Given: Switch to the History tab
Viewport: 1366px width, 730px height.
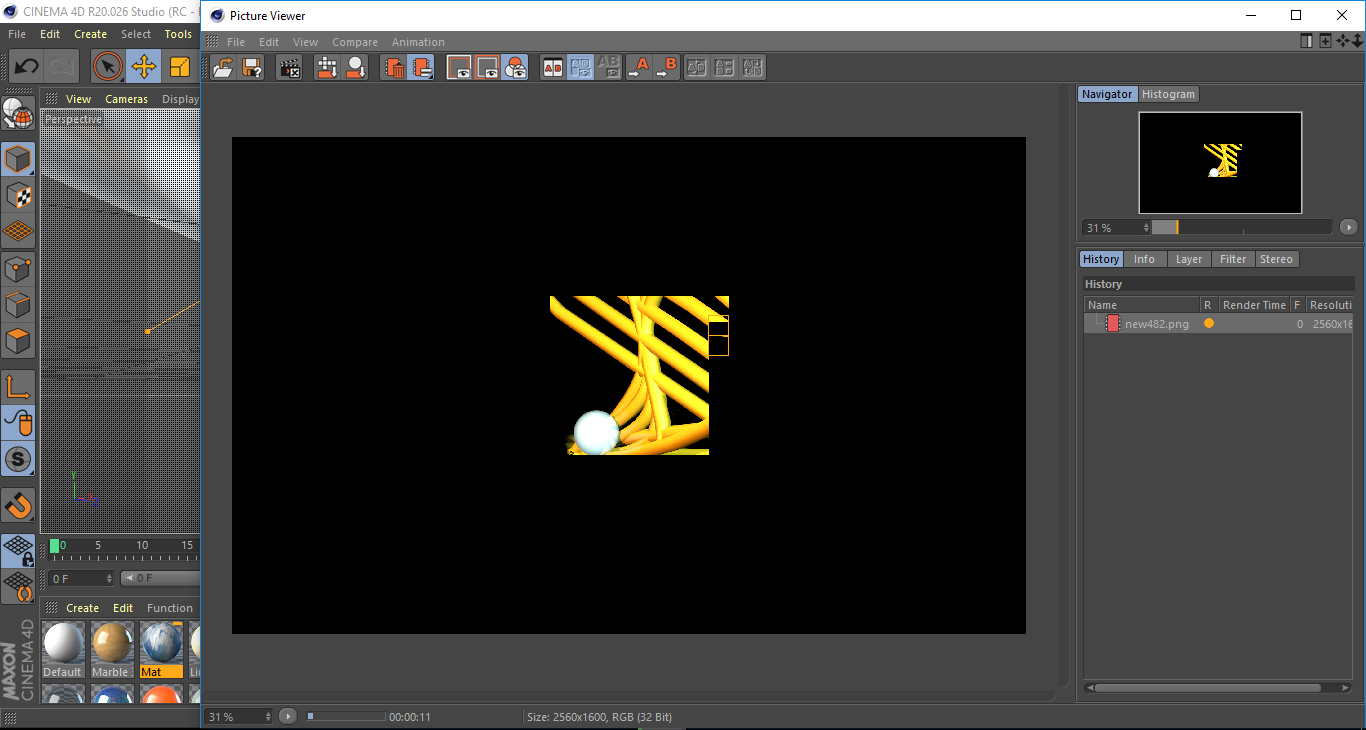Looking at the screenshot, I should point(1101,259).
